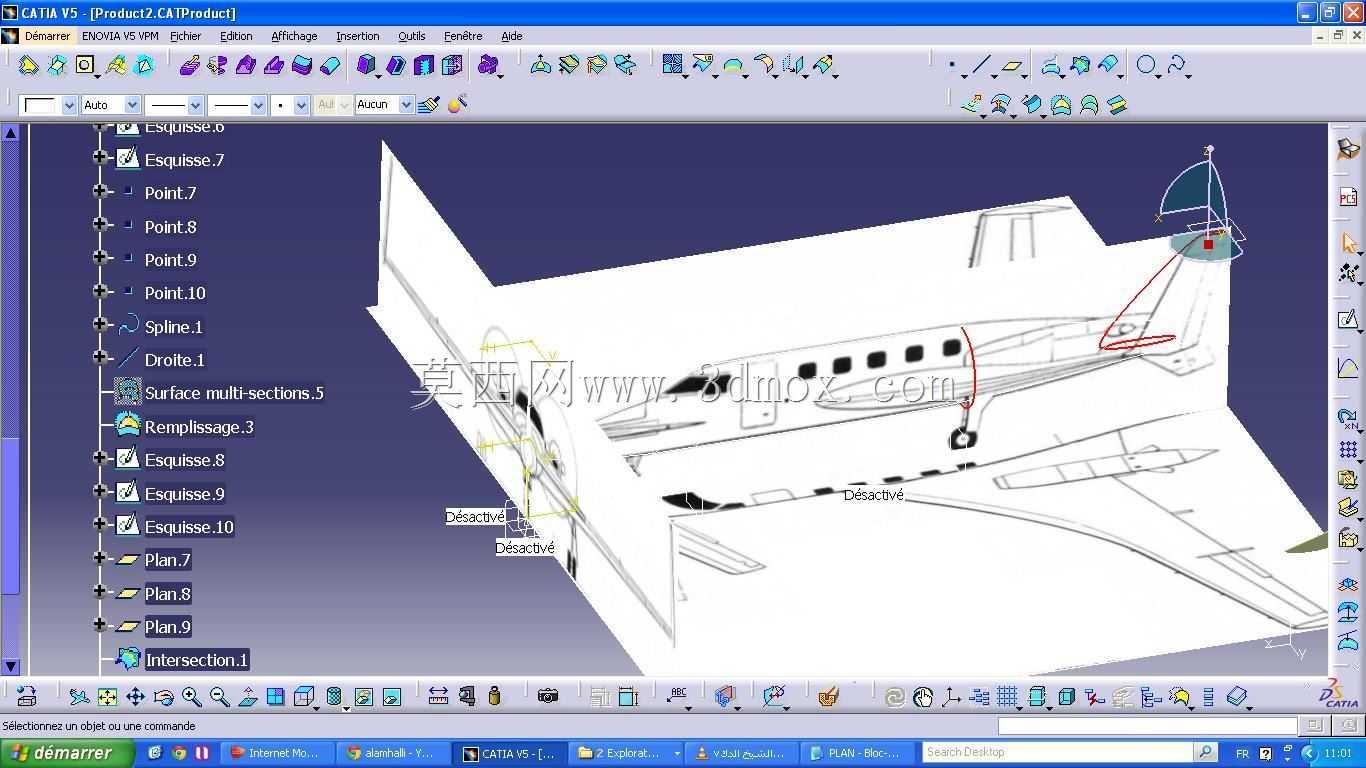Click the selection arrow tool on right toolbar
Image resolution: width=1366 pixels, height=768 pixels.
coord(1348,243)
